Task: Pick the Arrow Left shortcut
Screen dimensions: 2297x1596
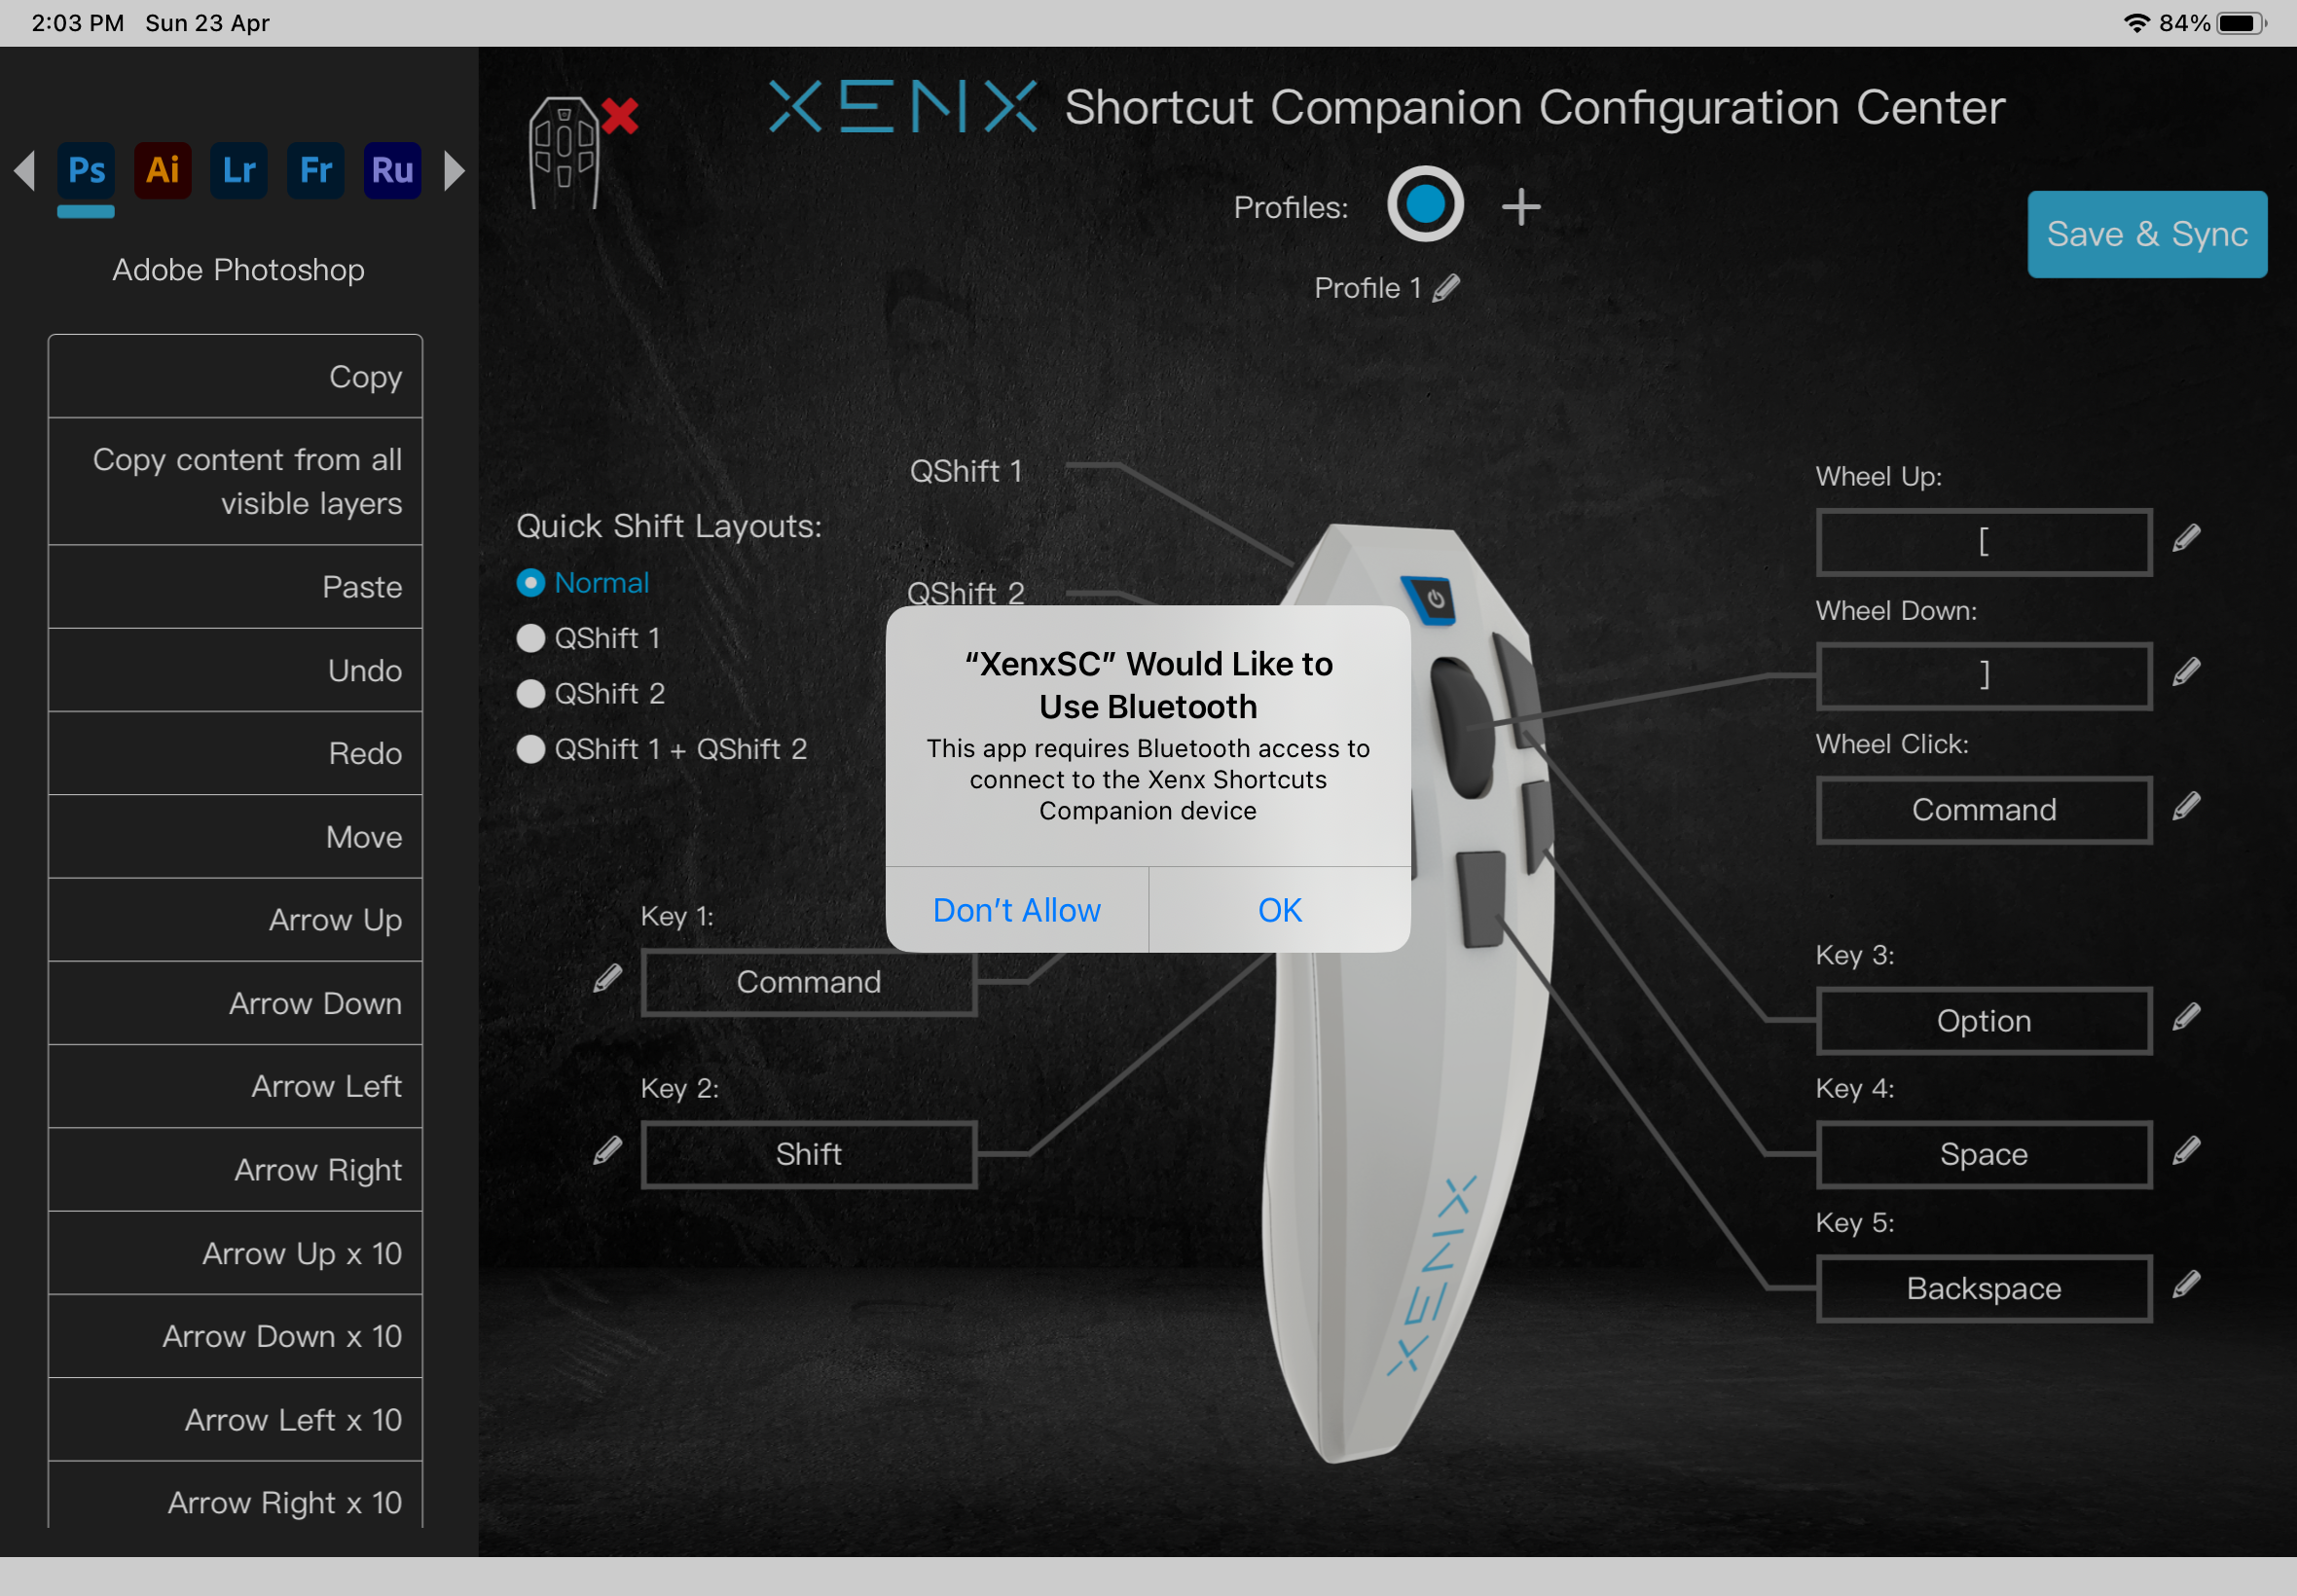Action: 235,1087
